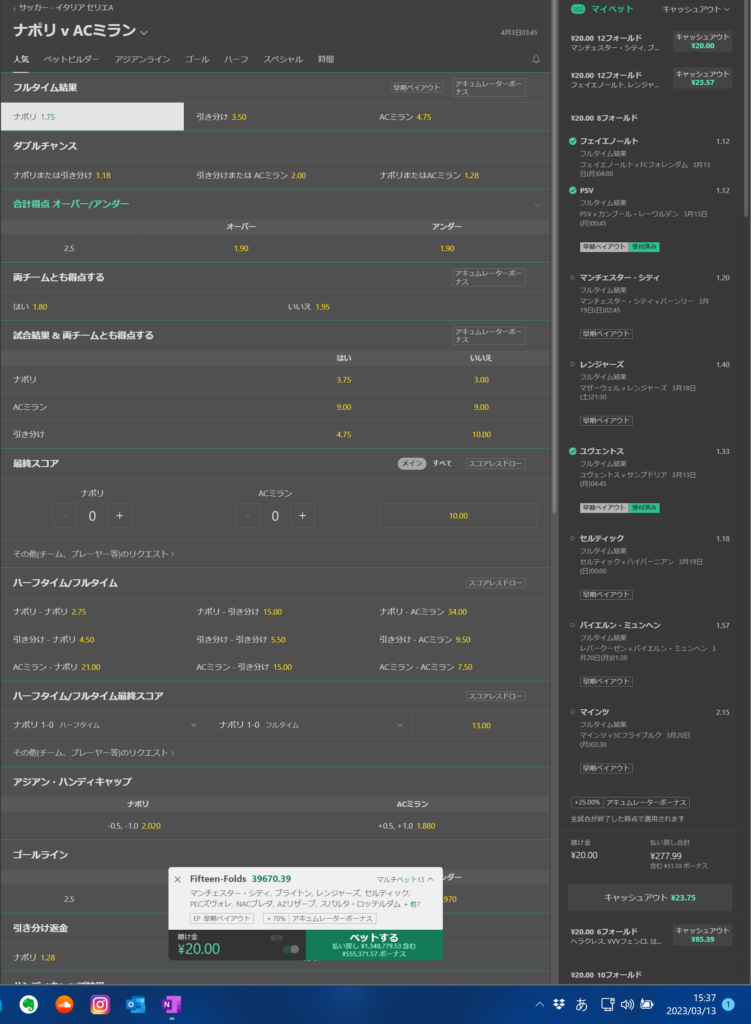Select the すべて score view option
The width and height of the screenshot is (751, 1024).
coord(442,464)
